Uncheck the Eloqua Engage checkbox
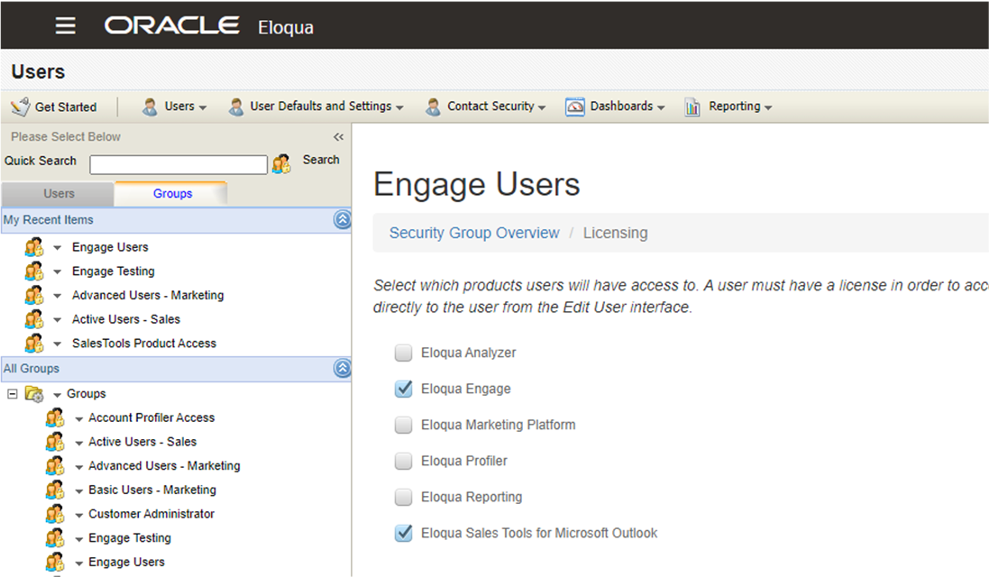The height and width of the screenshot is (577, 989). click(404, 389)
